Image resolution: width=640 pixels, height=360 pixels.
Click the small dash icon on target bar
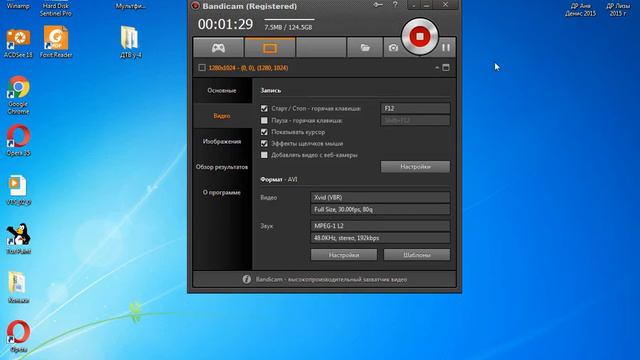[437, 68]
